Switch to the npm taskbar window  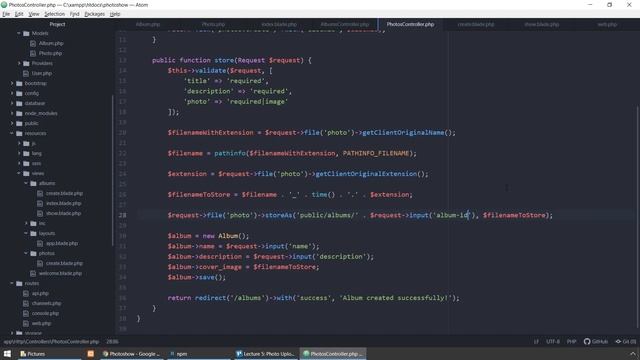(198, 354)
